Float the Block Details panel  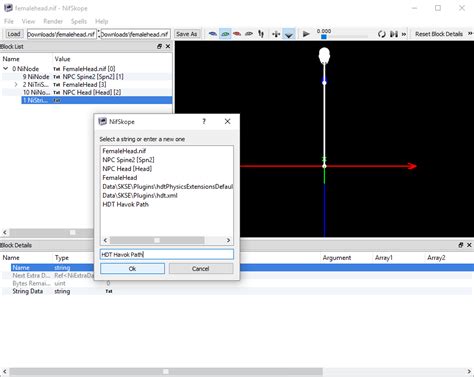461,245
